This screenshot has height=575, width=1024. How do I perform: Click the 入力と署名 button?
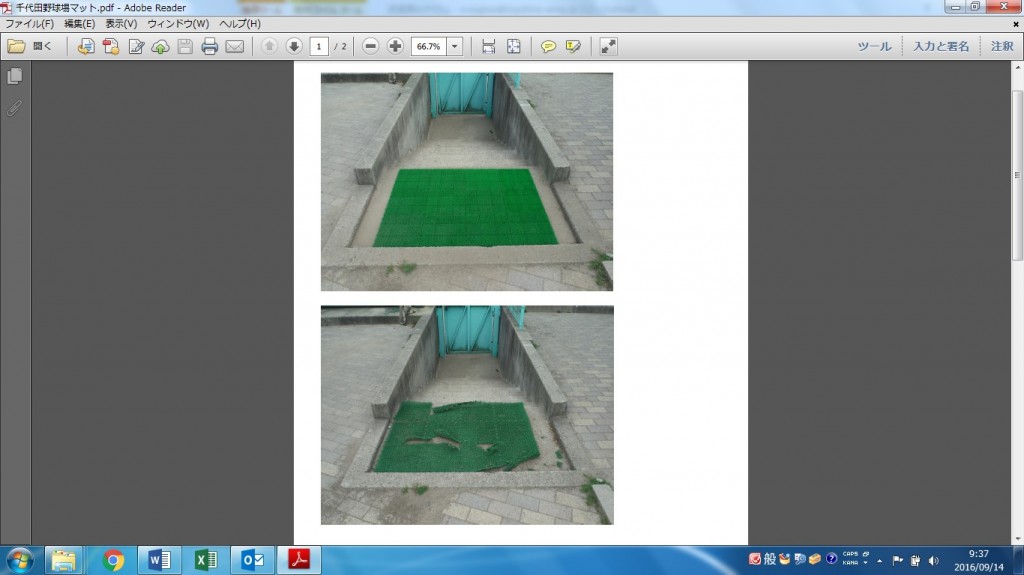(941, 46)
